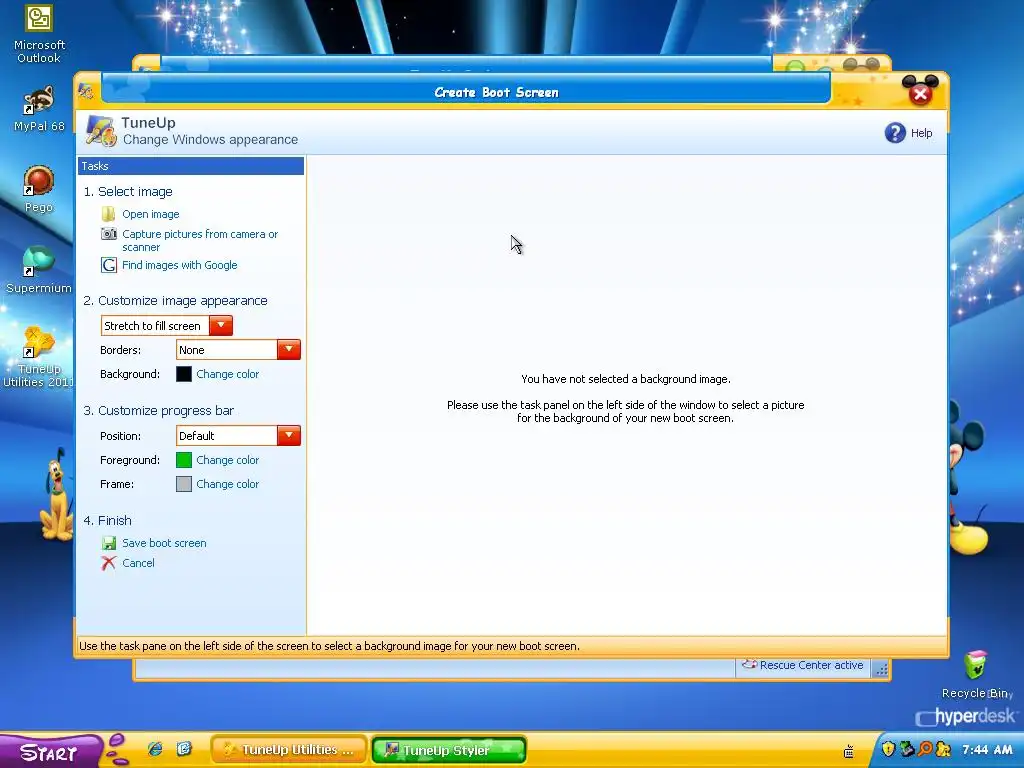Viewport: 1024px width, 768px height.
Task: Click Rescue Center active status text
Action: coord(811,665)
